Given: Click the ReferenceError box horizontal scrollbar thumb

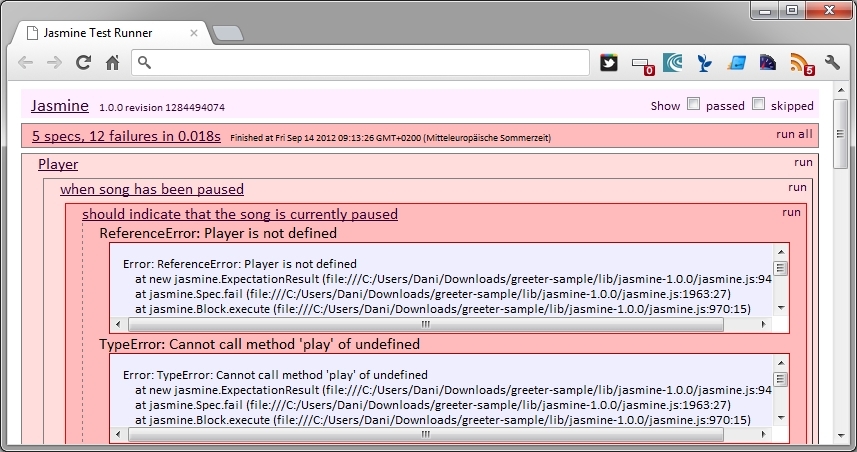Looking at the screenshot, I should (x=426, y=324).
